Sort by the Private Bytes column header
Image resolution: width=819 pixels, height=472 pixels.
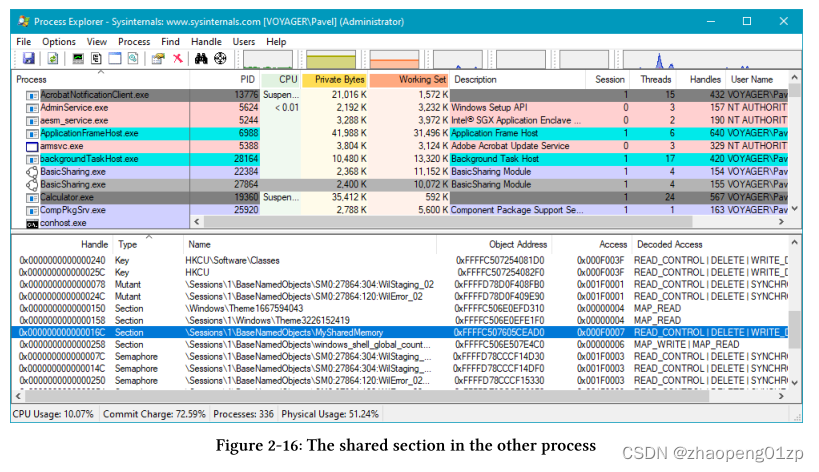[335, 79]
